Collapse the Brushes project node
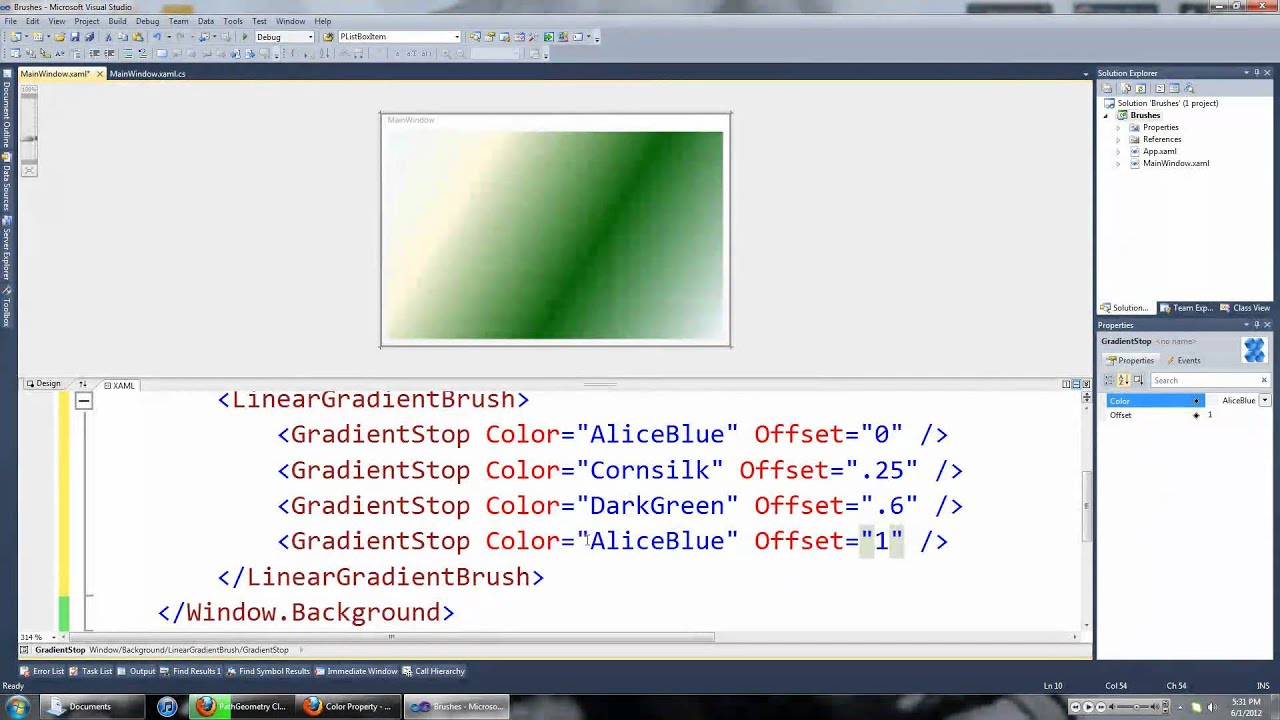Viewport: 1280px width, 720px height. pos(1107,116)
